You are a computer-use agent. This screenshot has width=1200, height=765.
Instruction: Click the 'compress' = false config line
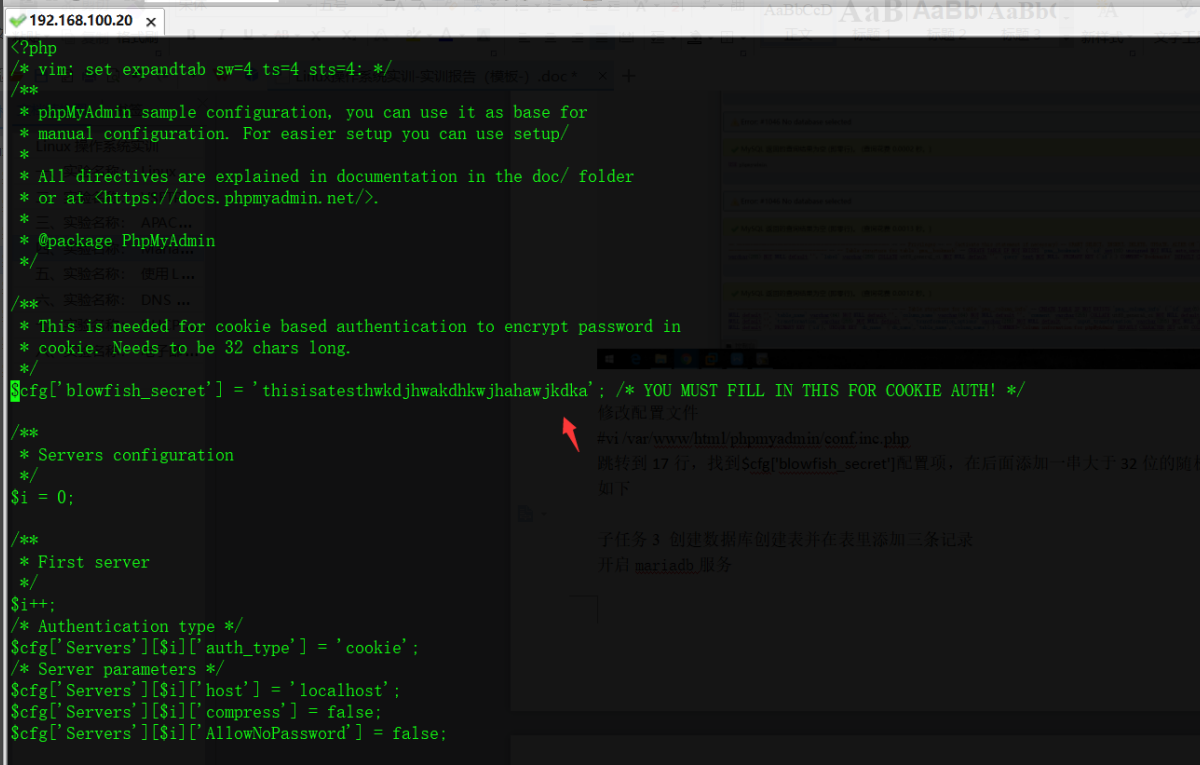196,712
